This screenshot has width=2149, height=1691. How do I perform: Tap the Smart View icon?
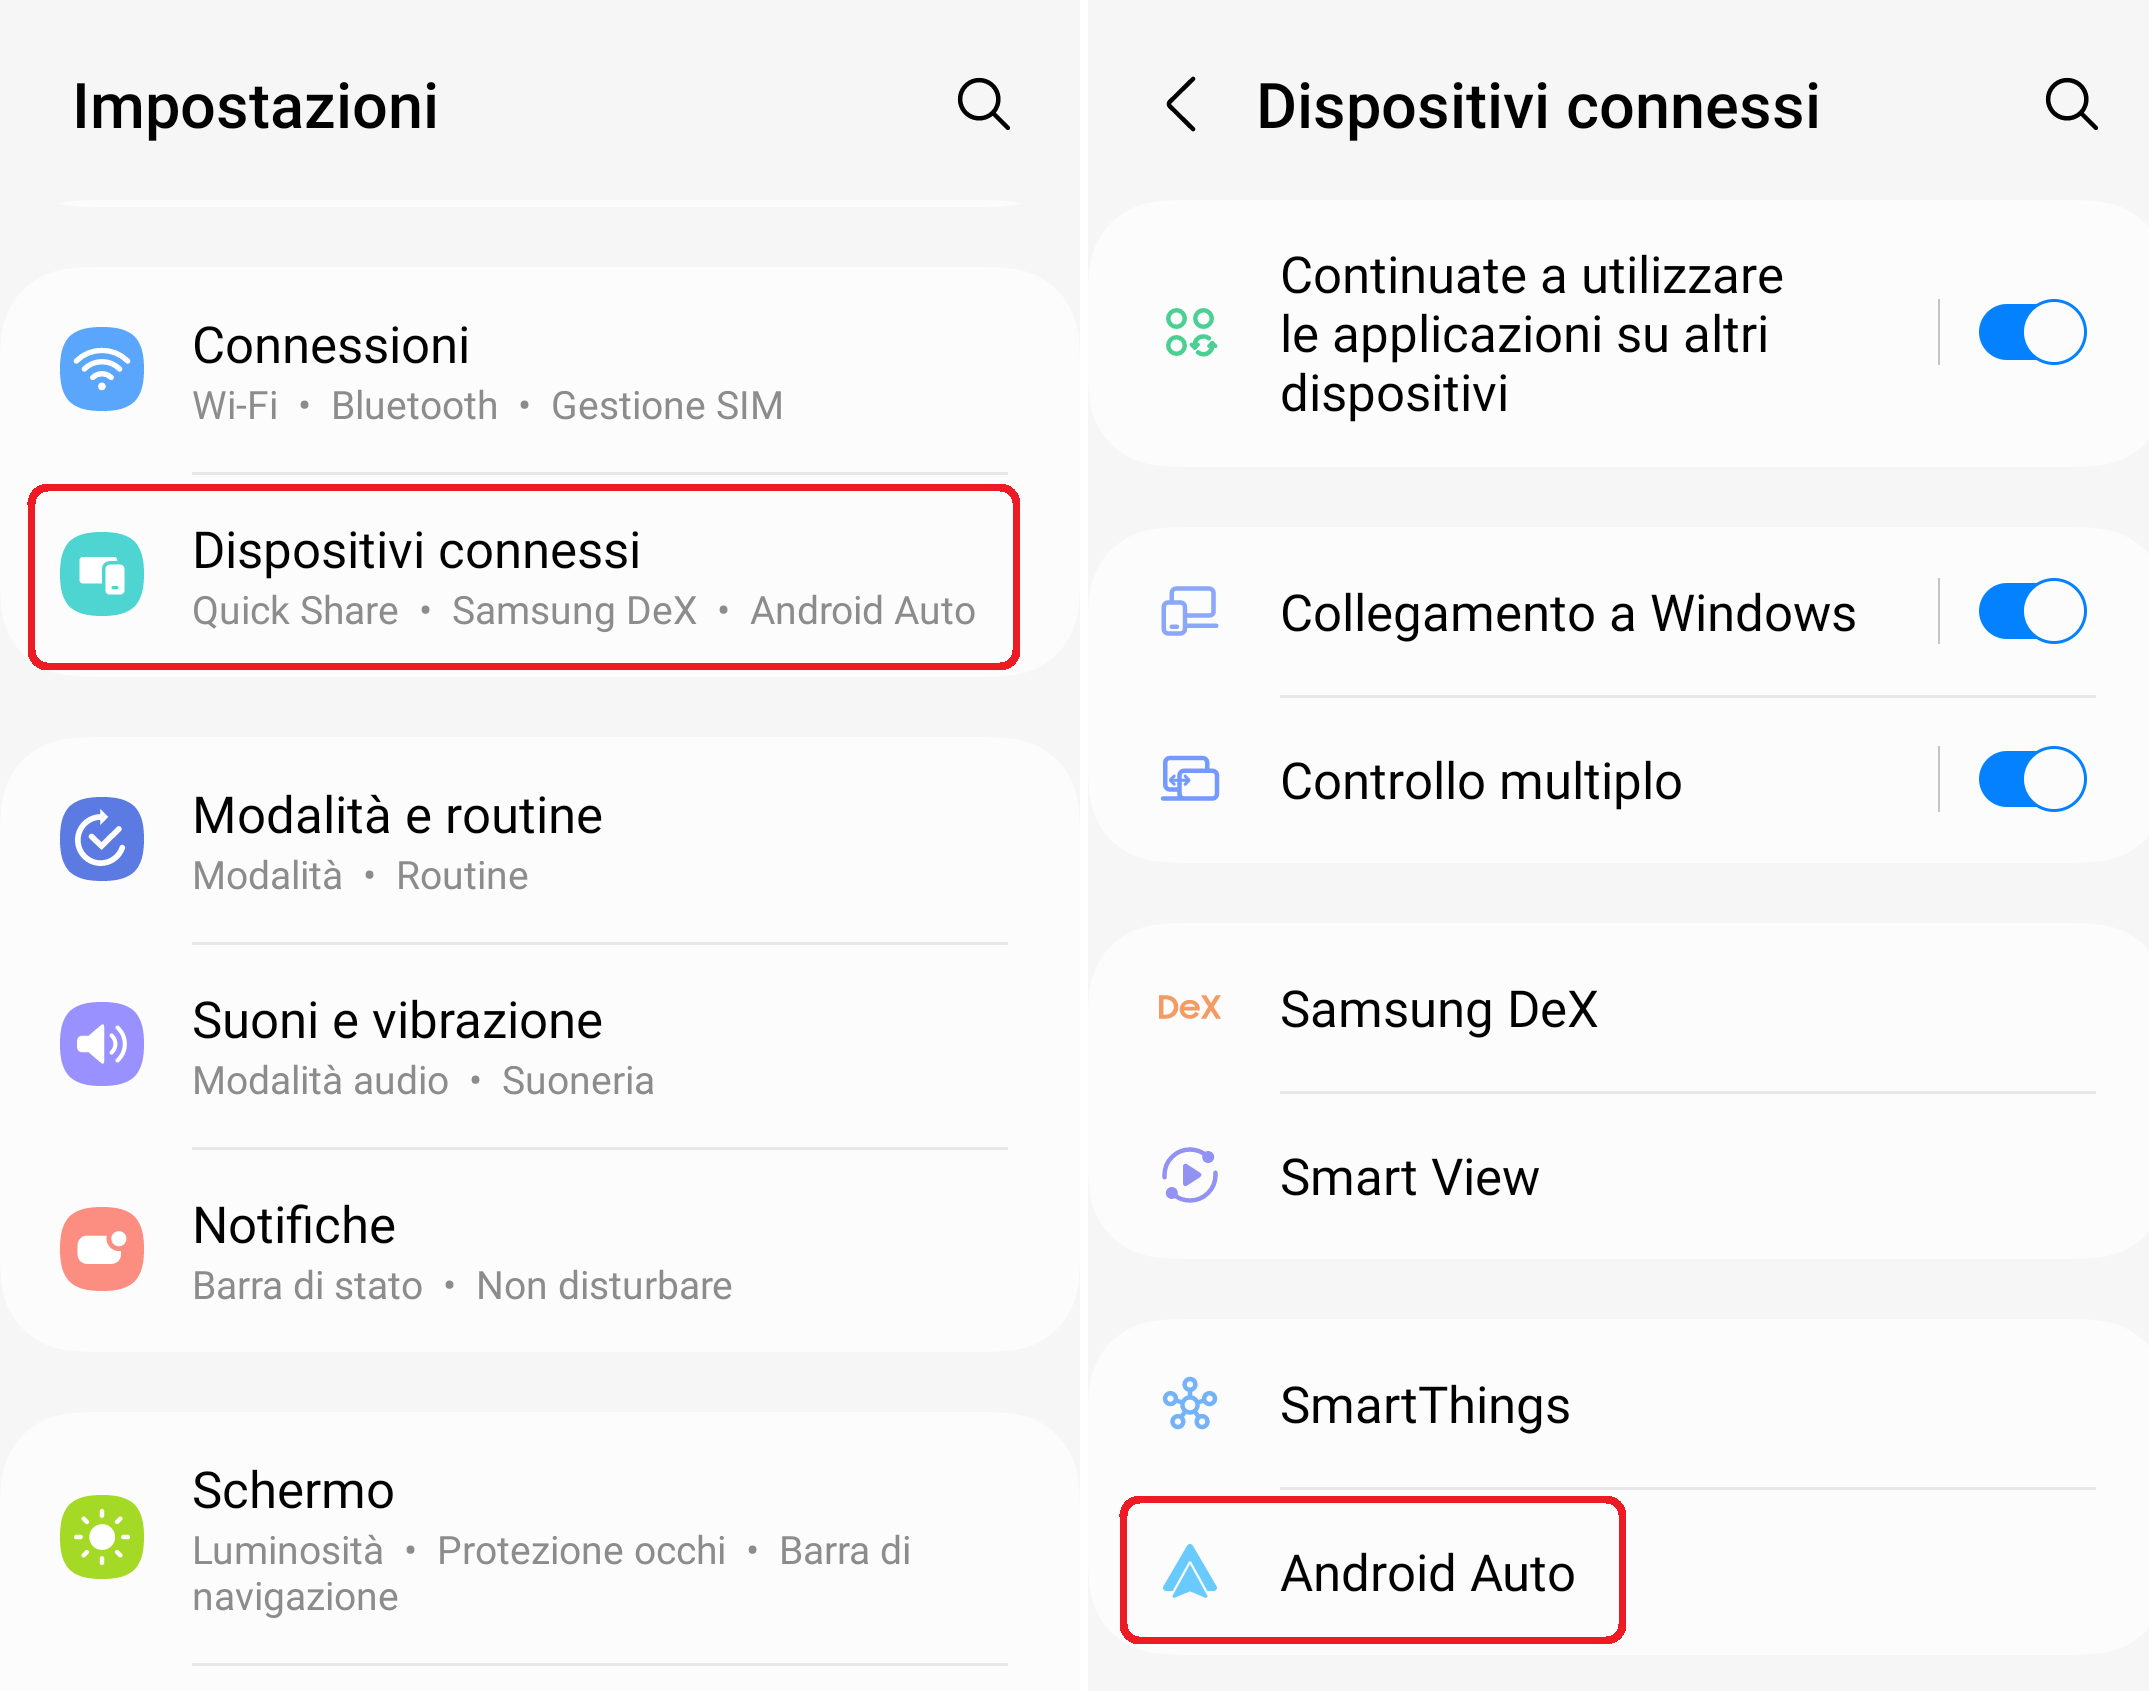(x=1189, y=1175)
